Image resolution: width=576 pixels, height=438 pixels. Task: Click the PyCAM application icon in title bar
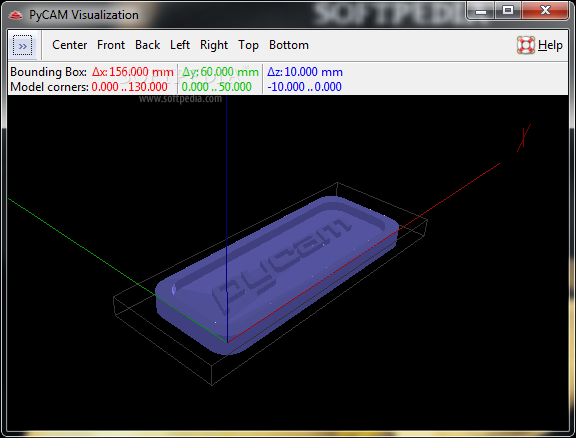[15, 15]
